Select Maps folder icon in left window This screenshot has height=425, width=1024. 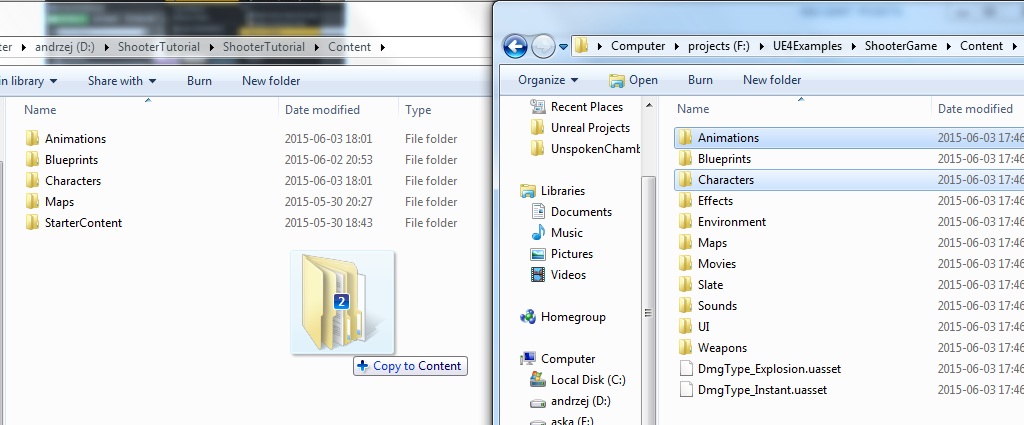tap(33, 201)
